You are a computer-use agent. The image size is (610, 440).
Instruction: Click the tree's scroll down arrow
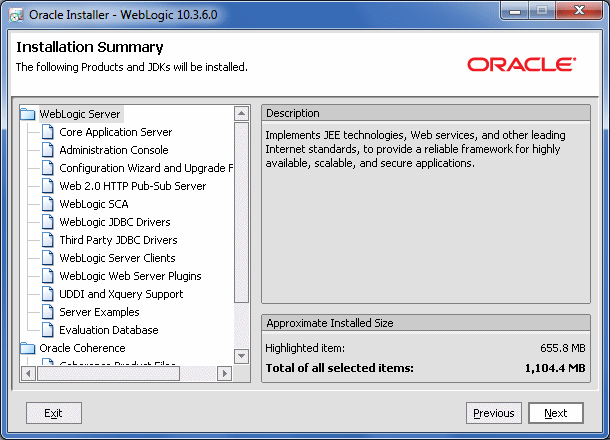242,356
